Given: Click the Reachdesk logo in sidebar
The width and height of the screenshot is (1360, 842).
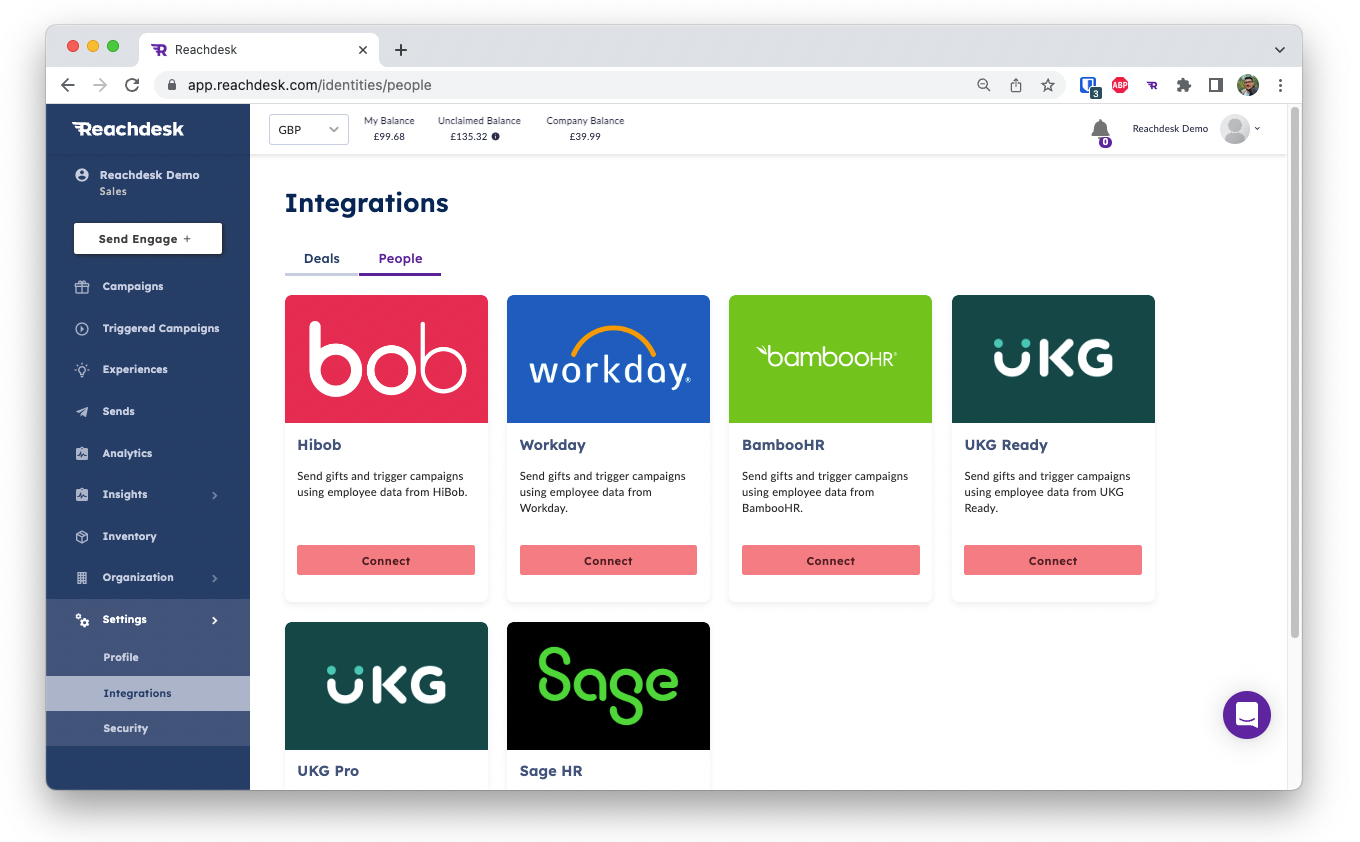Looking at the screenshot, I should coord(128,129).
